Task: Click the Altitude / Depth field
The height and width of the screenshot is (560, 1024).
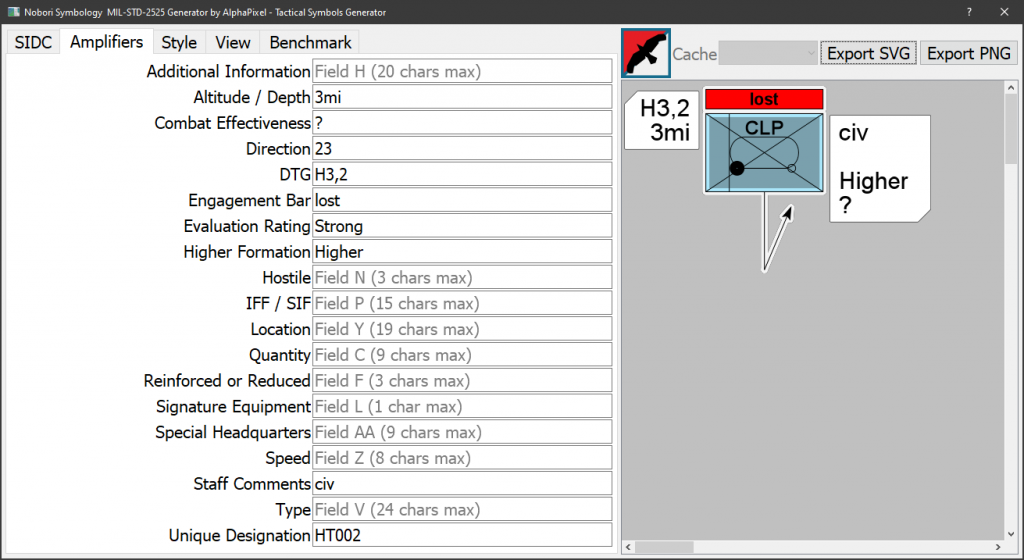Action: tap(462, 97)
